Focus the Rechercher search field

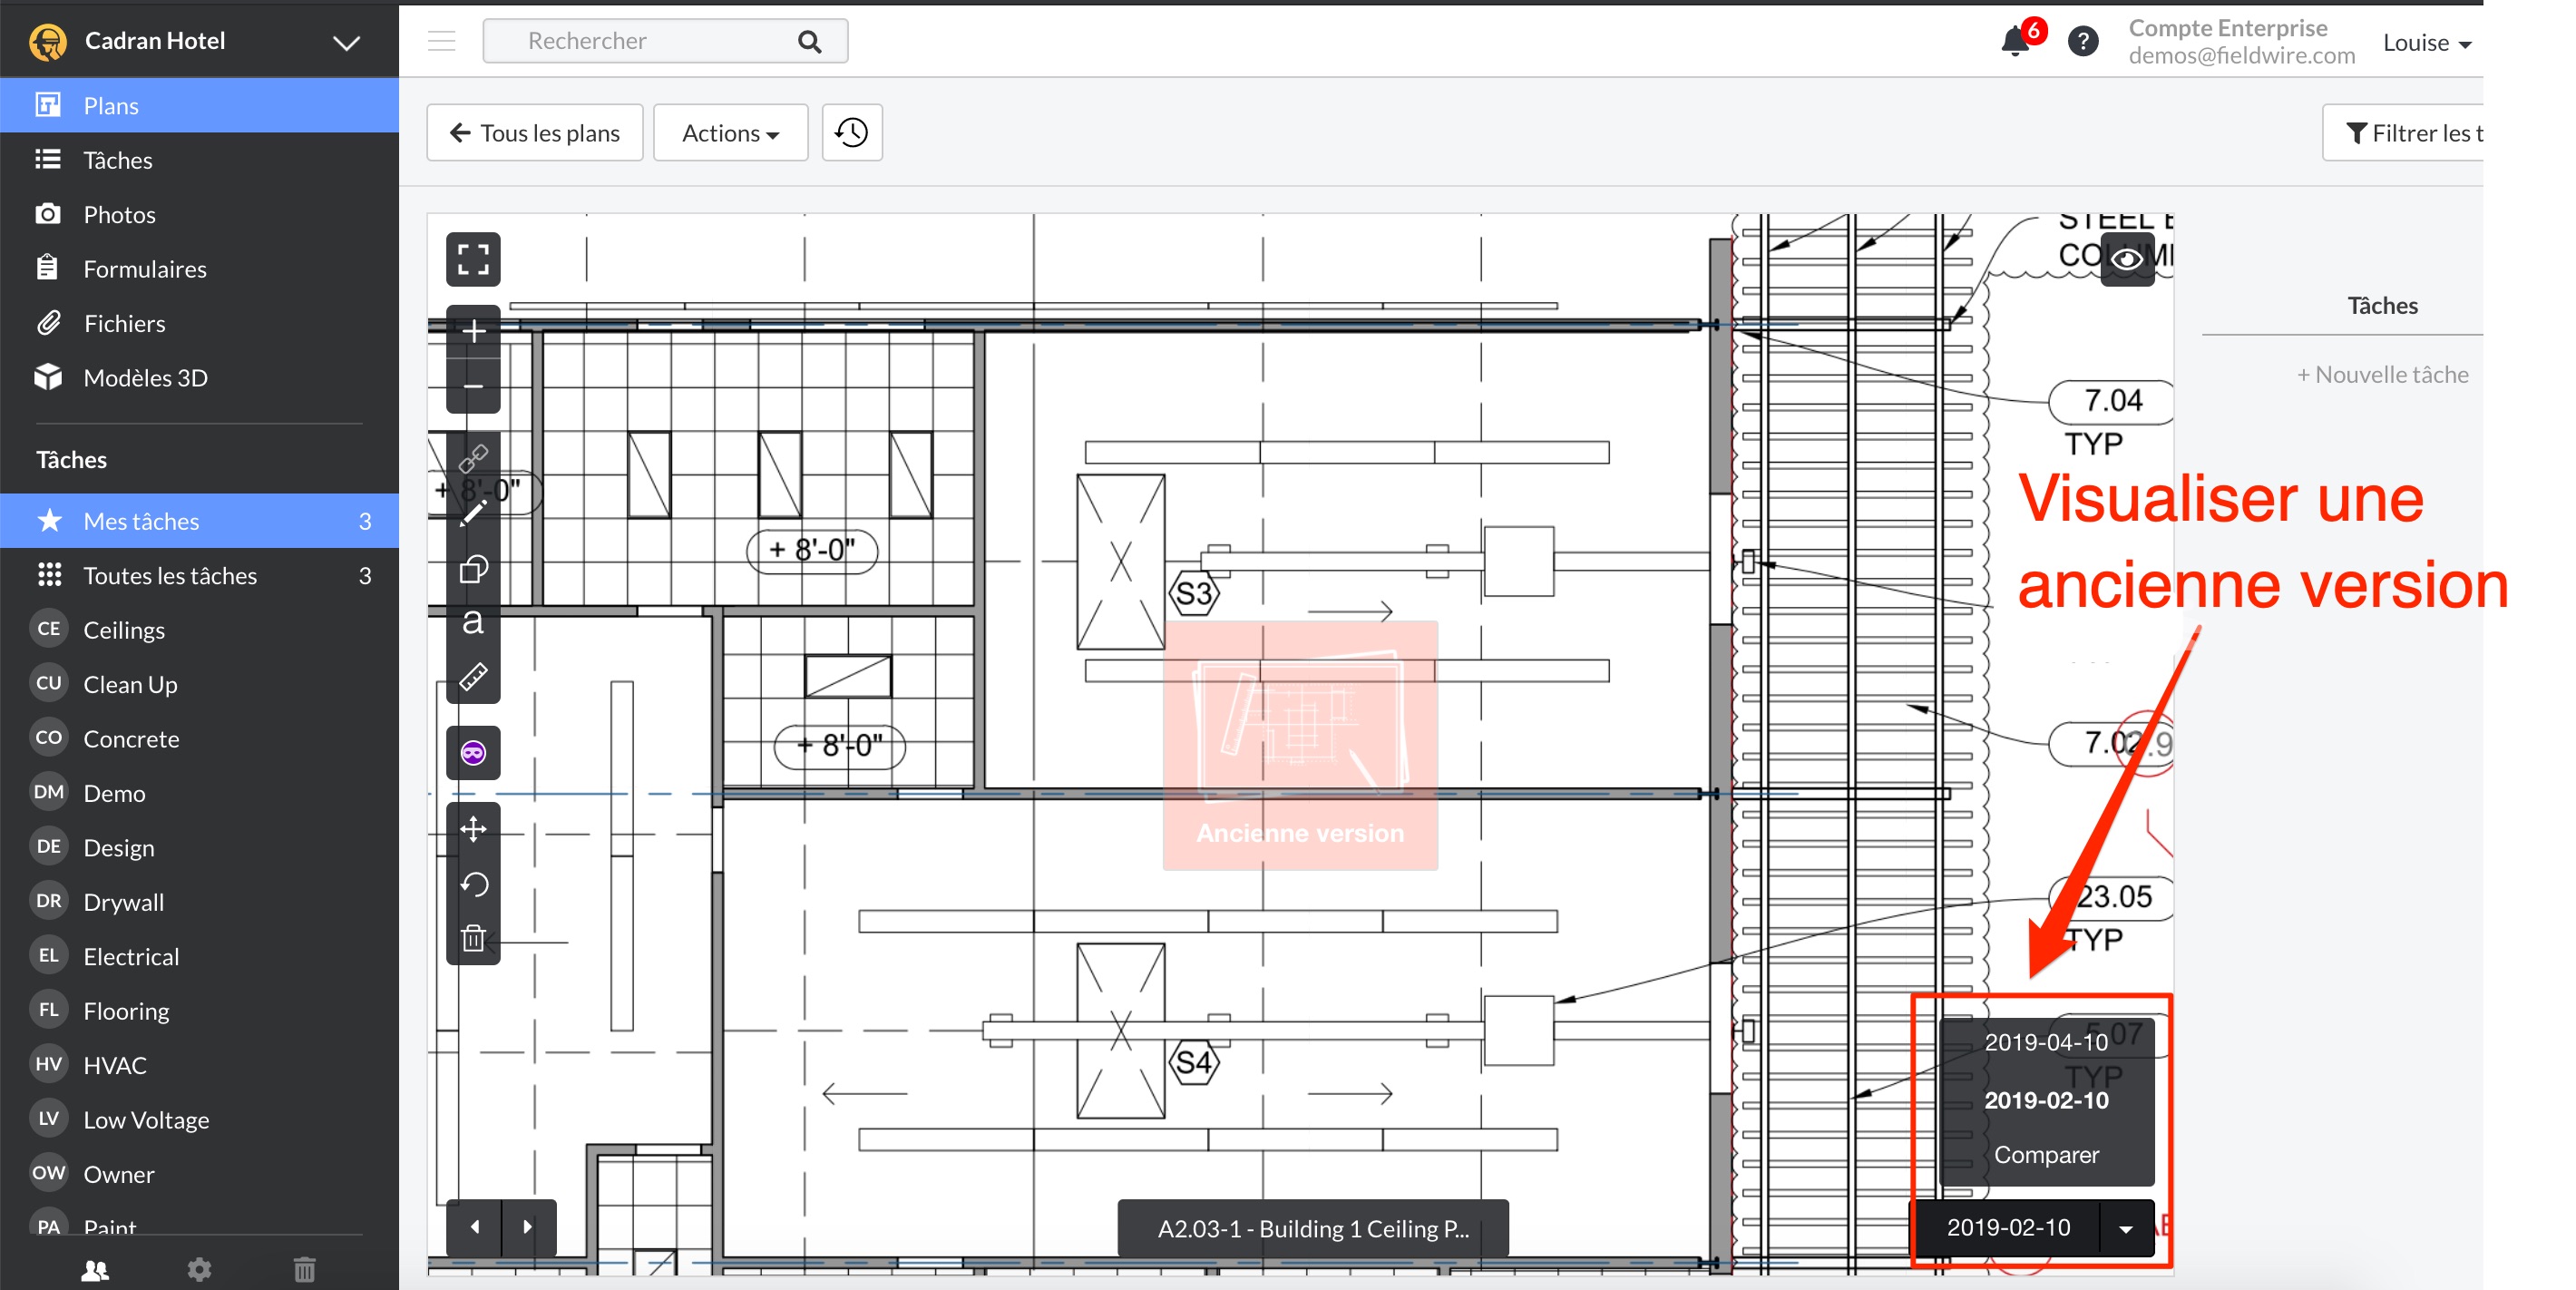click(665, 41)
